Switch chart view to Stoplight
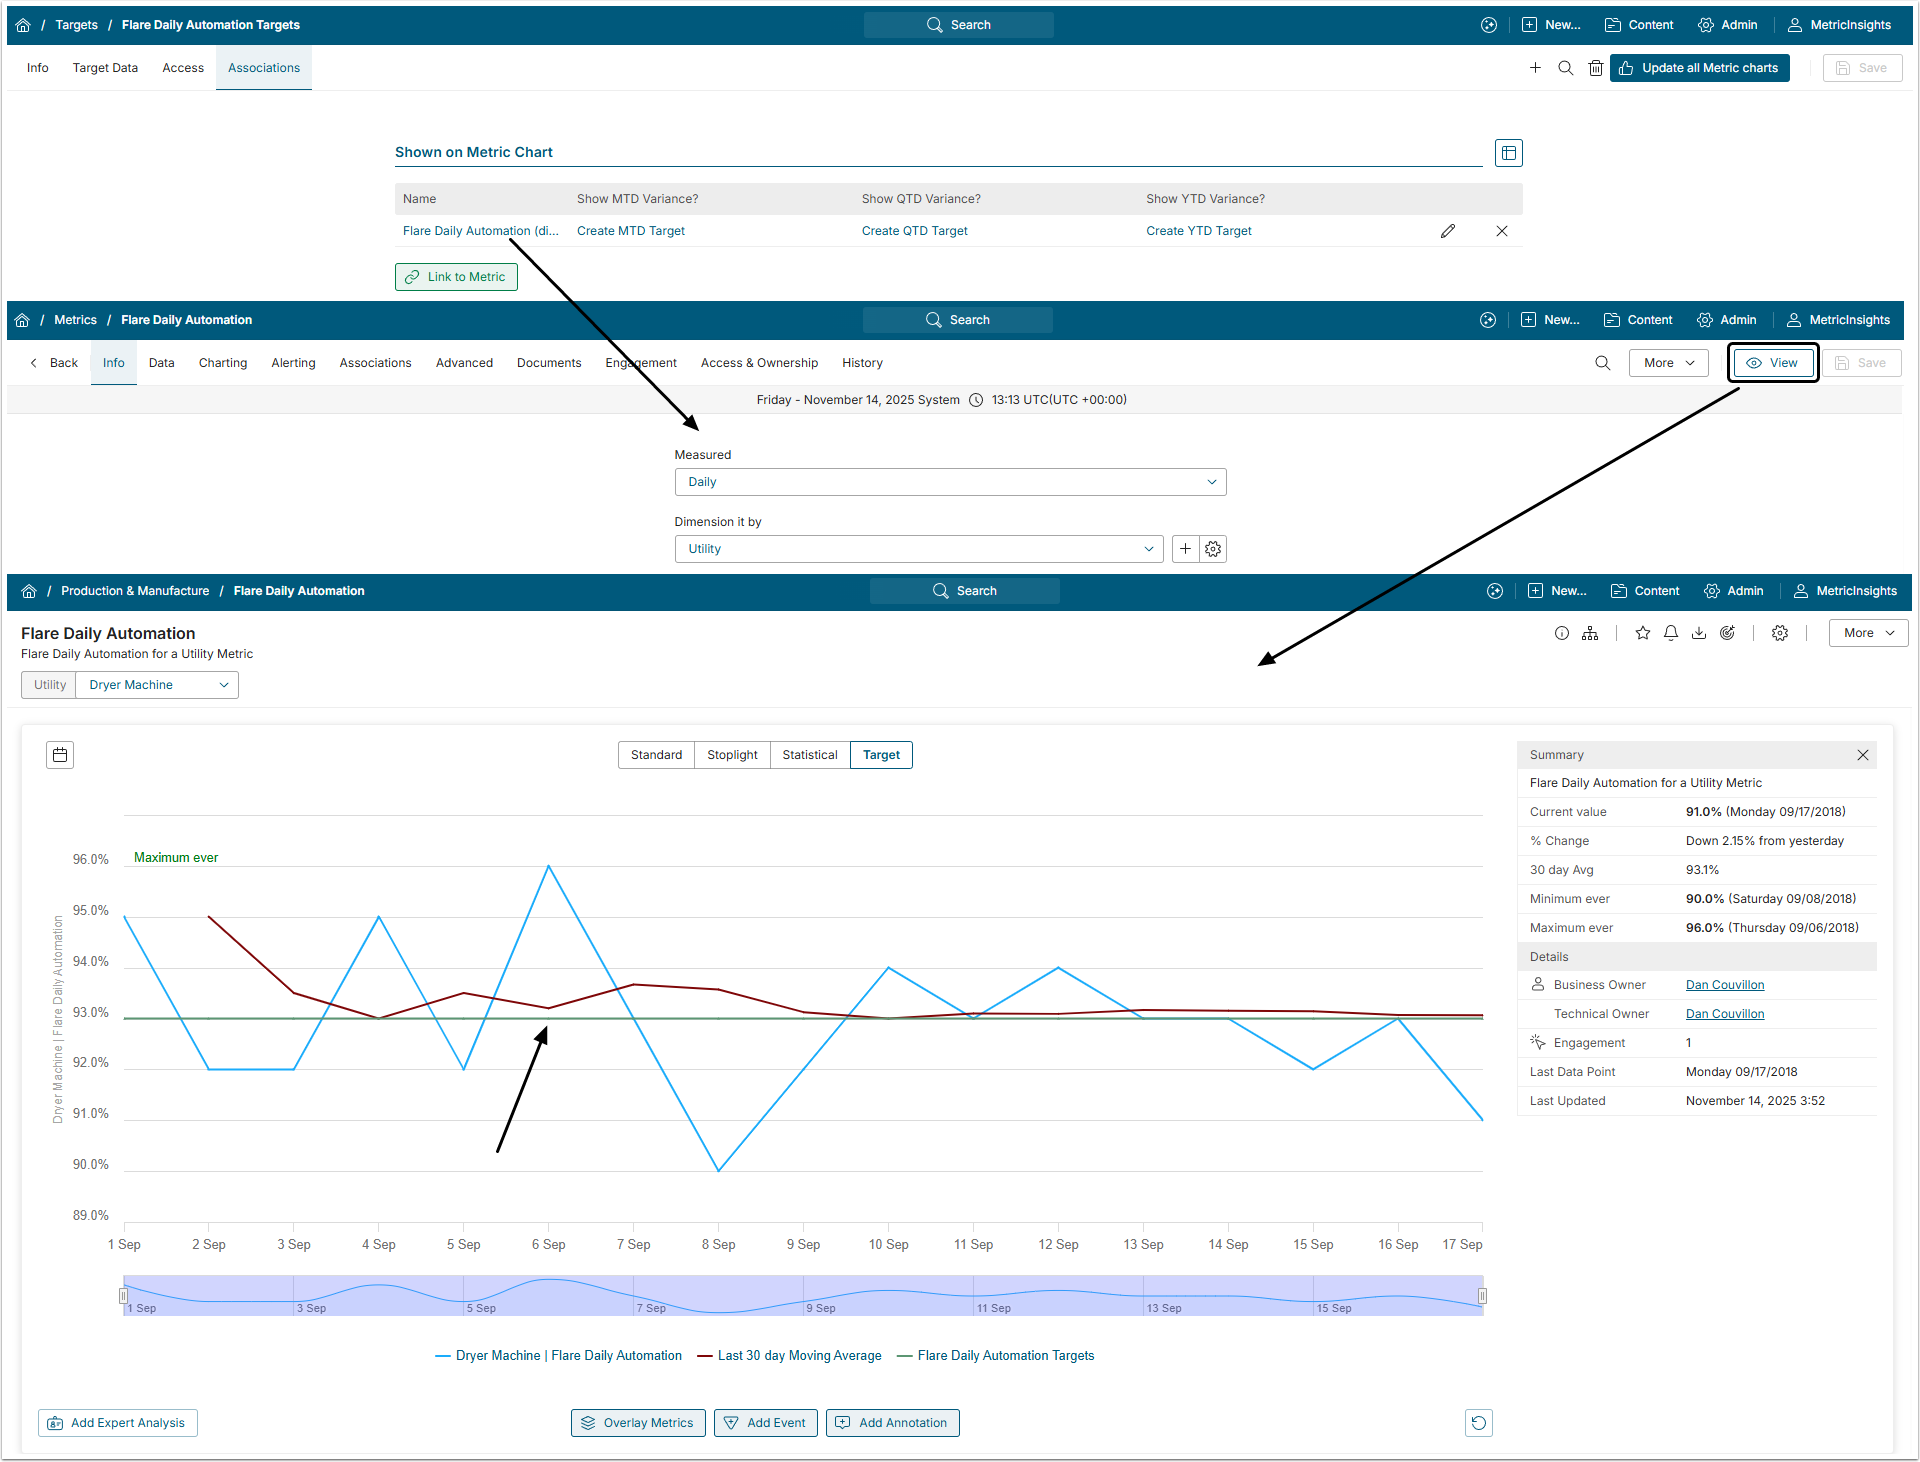 click(732, 755)
